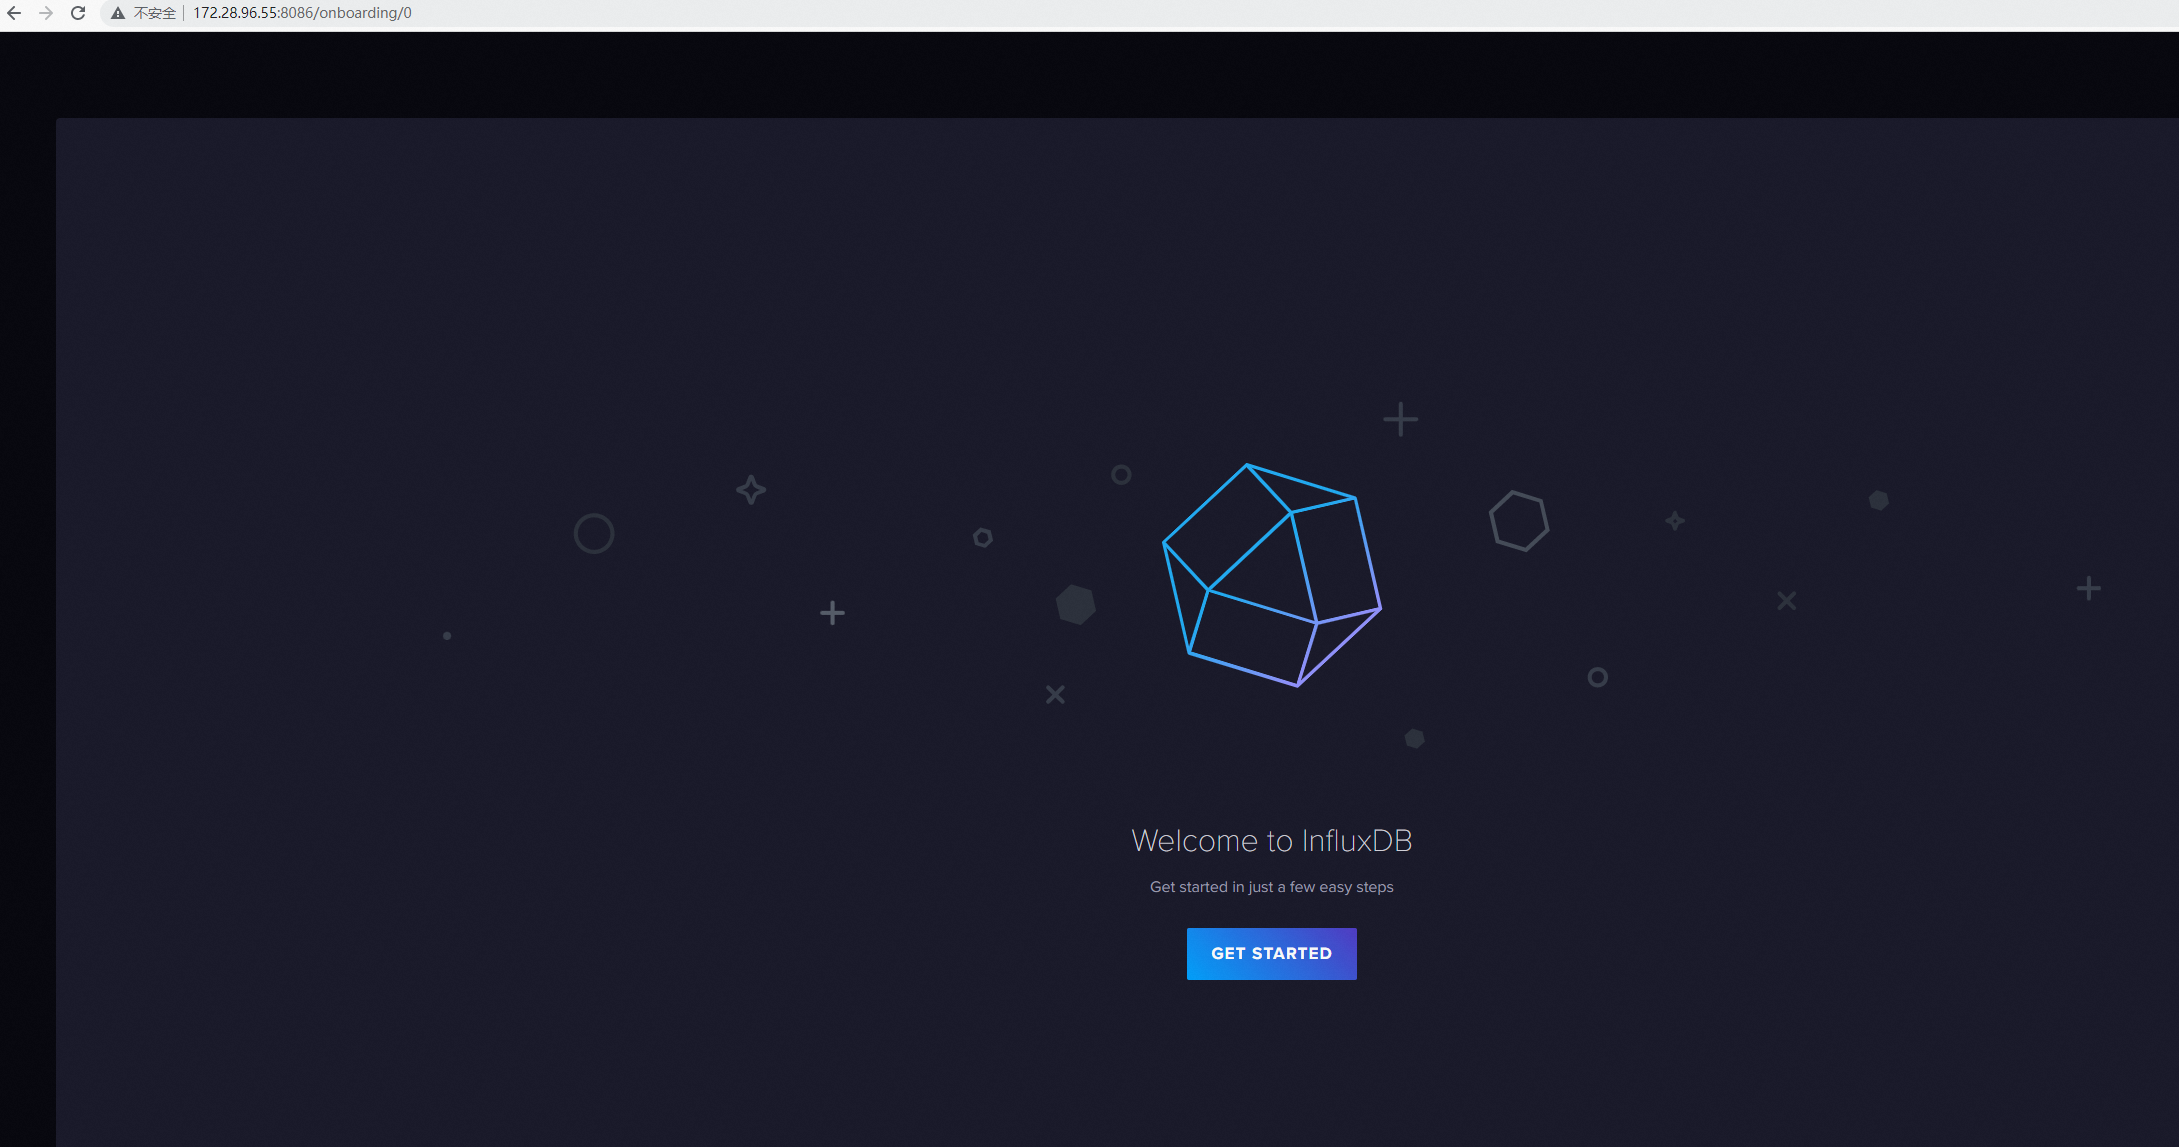Click the plus sign above the logo

[x=1400, y=419]
